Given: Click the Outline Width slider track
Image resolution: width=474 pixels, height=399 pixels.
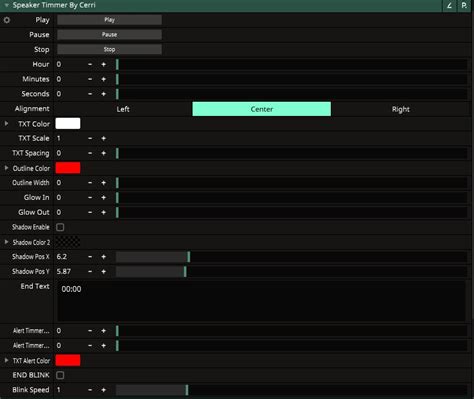Looking at the screenshot, I should coord(292,183).
